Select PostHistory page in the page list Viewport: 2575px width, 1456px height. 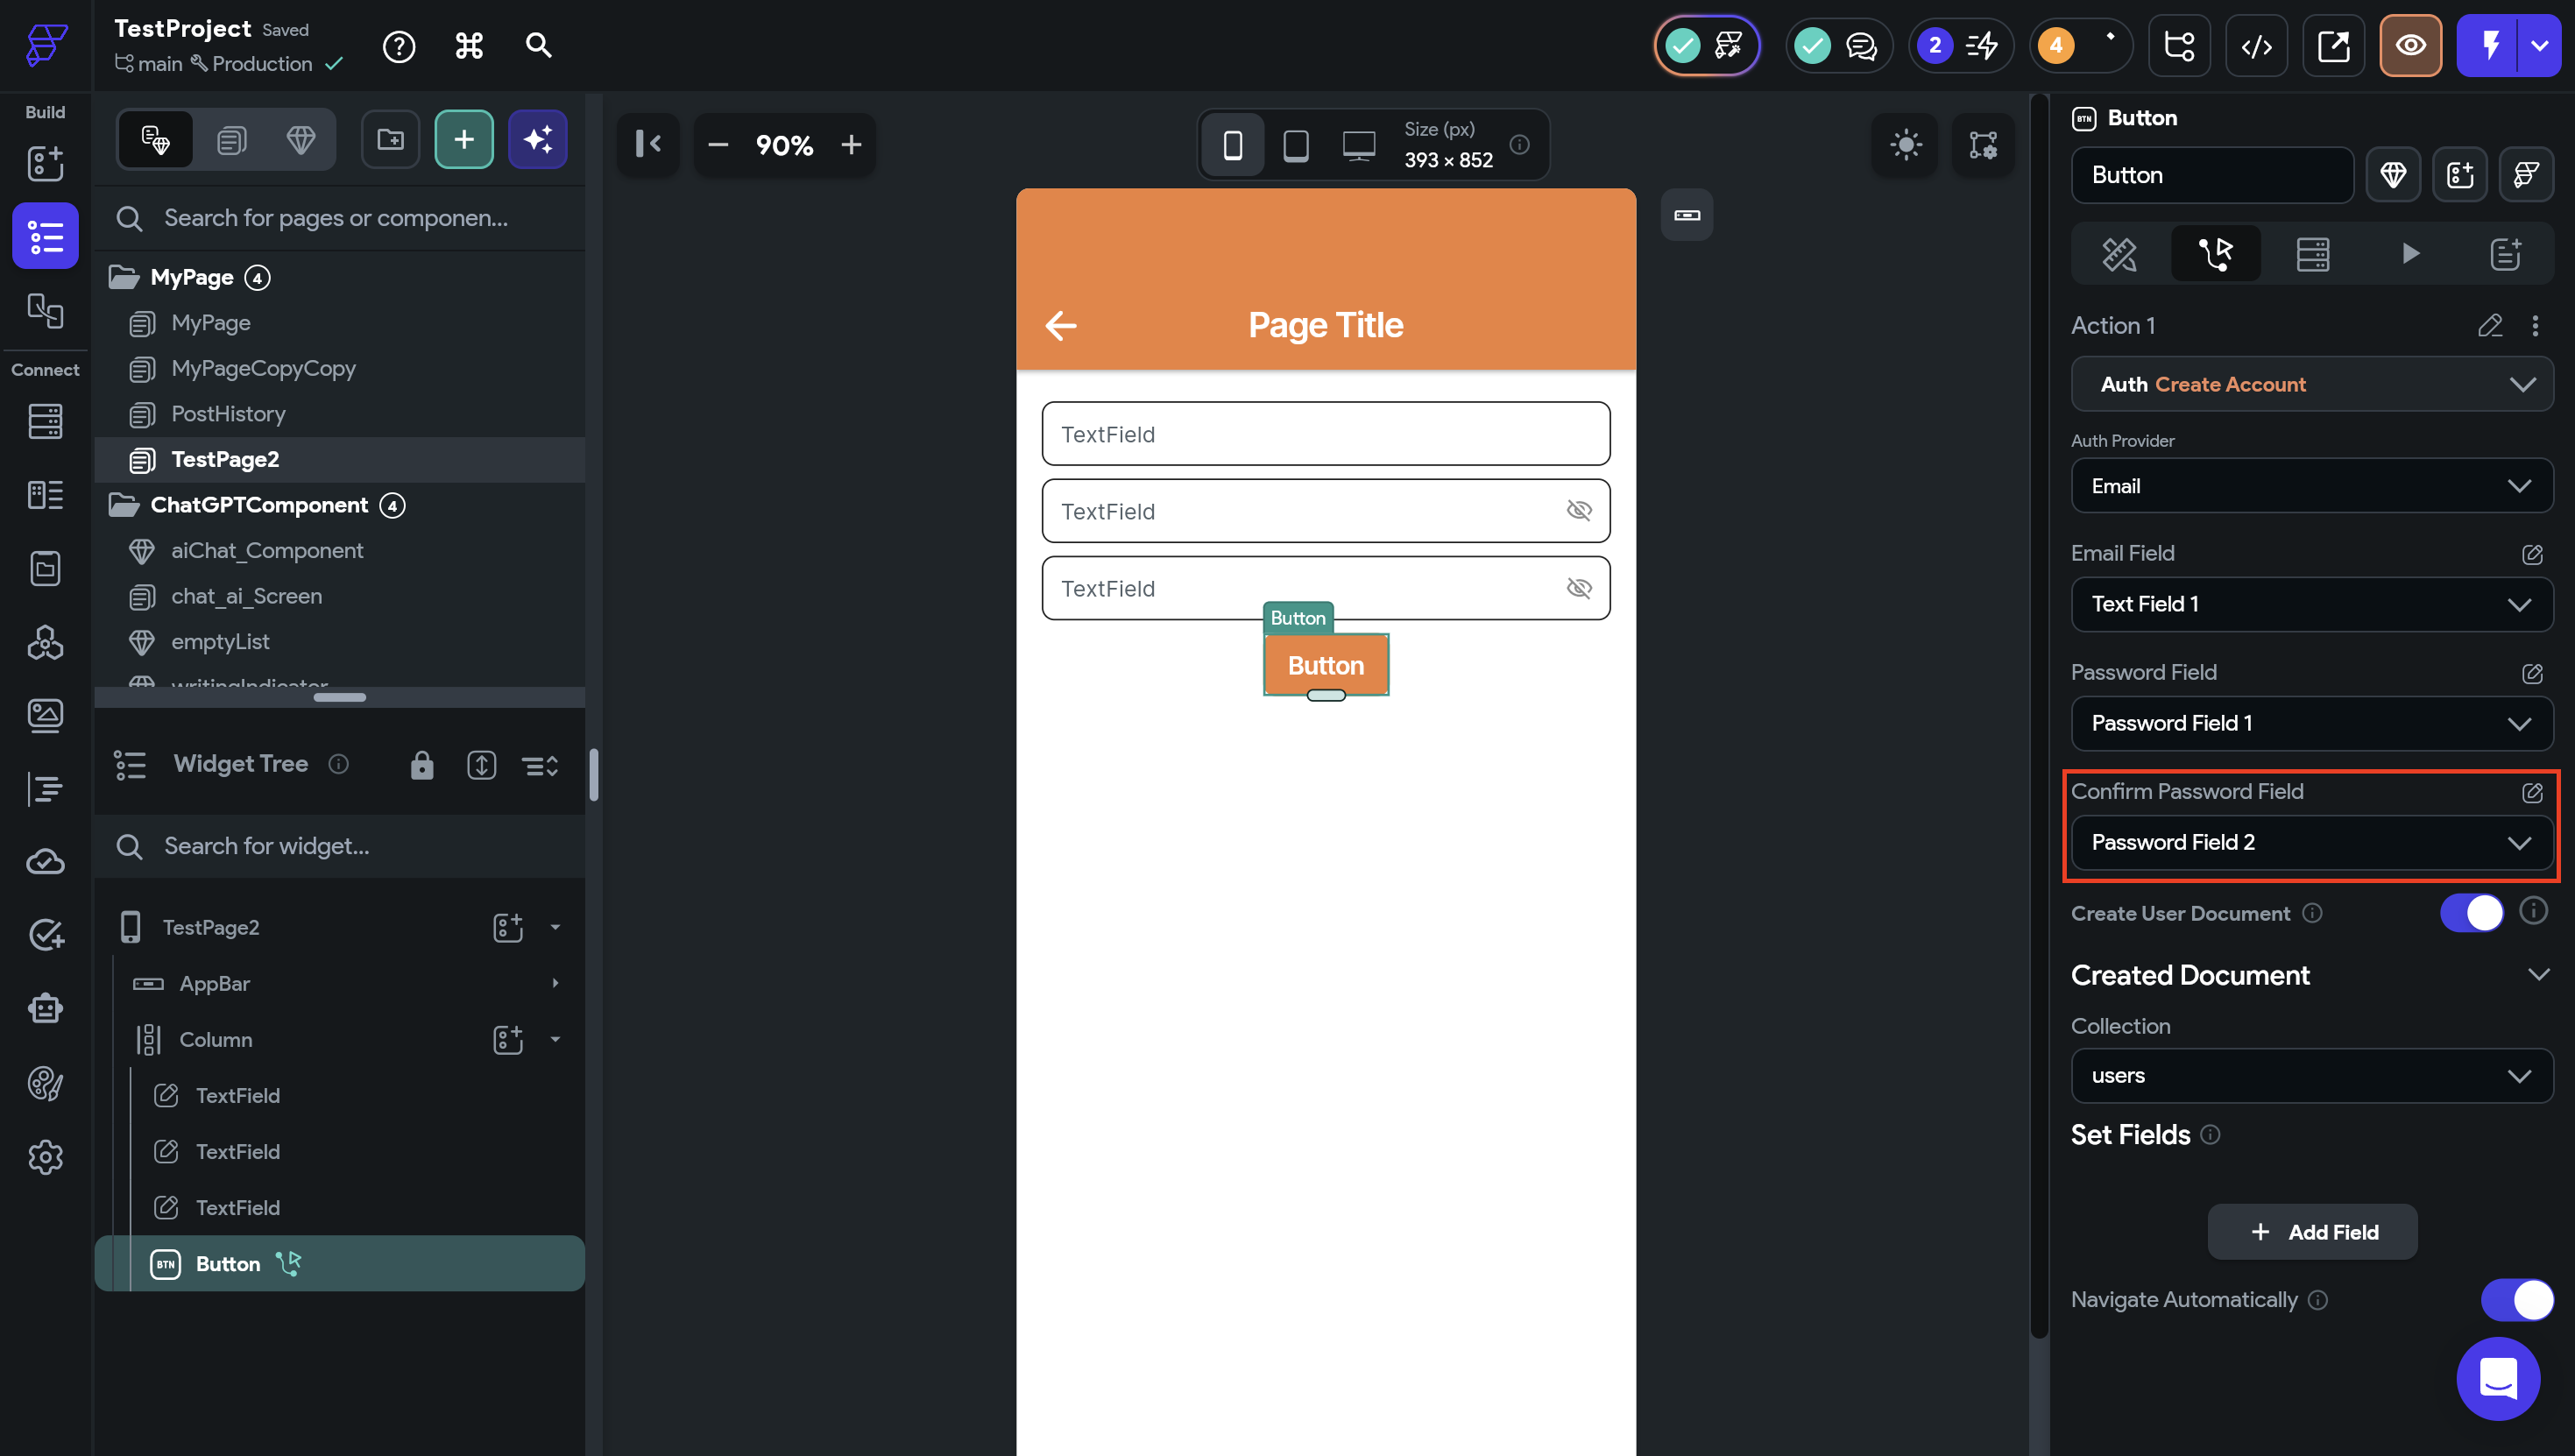pyautogui.click(x=228, y=414)
